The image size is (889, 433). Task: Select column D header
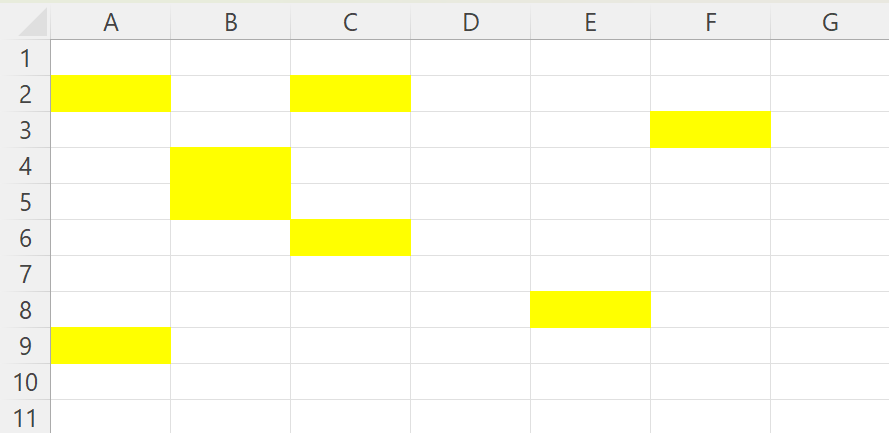(471, 22)
